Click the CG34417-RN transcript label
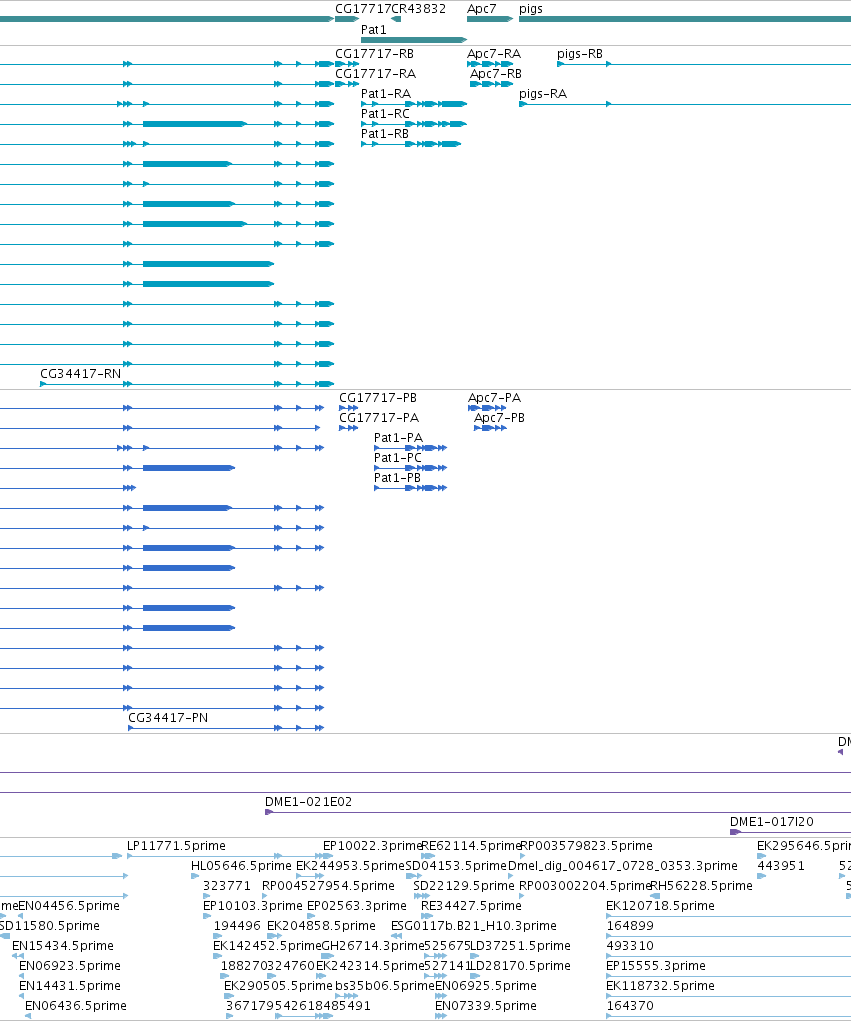 point(81,374)
